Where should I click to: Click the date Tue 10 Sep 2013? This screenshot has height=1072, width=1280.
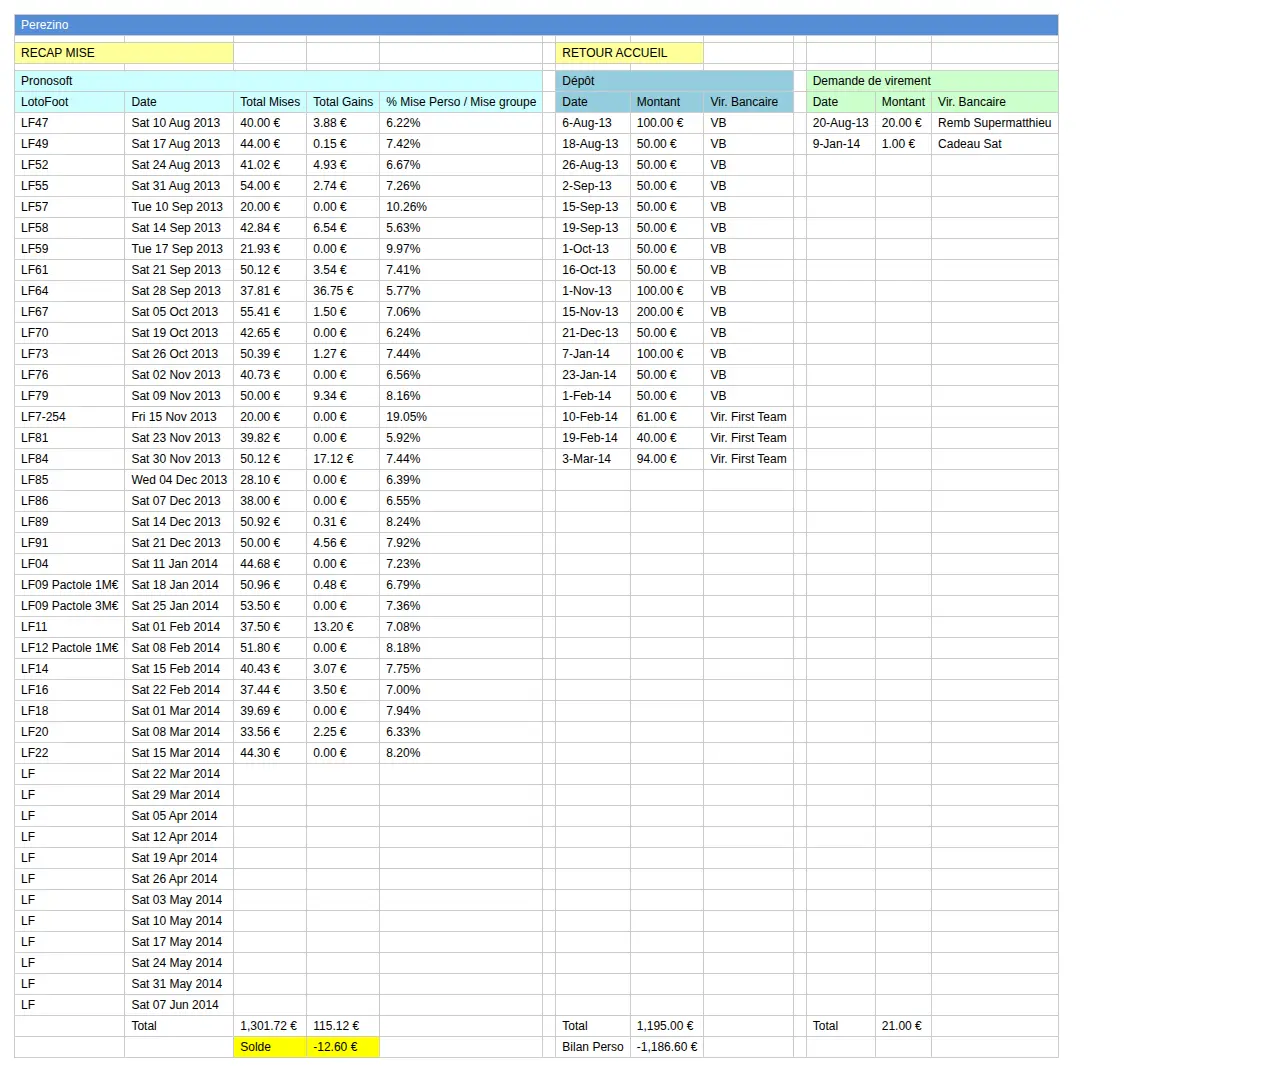[179, 207]
